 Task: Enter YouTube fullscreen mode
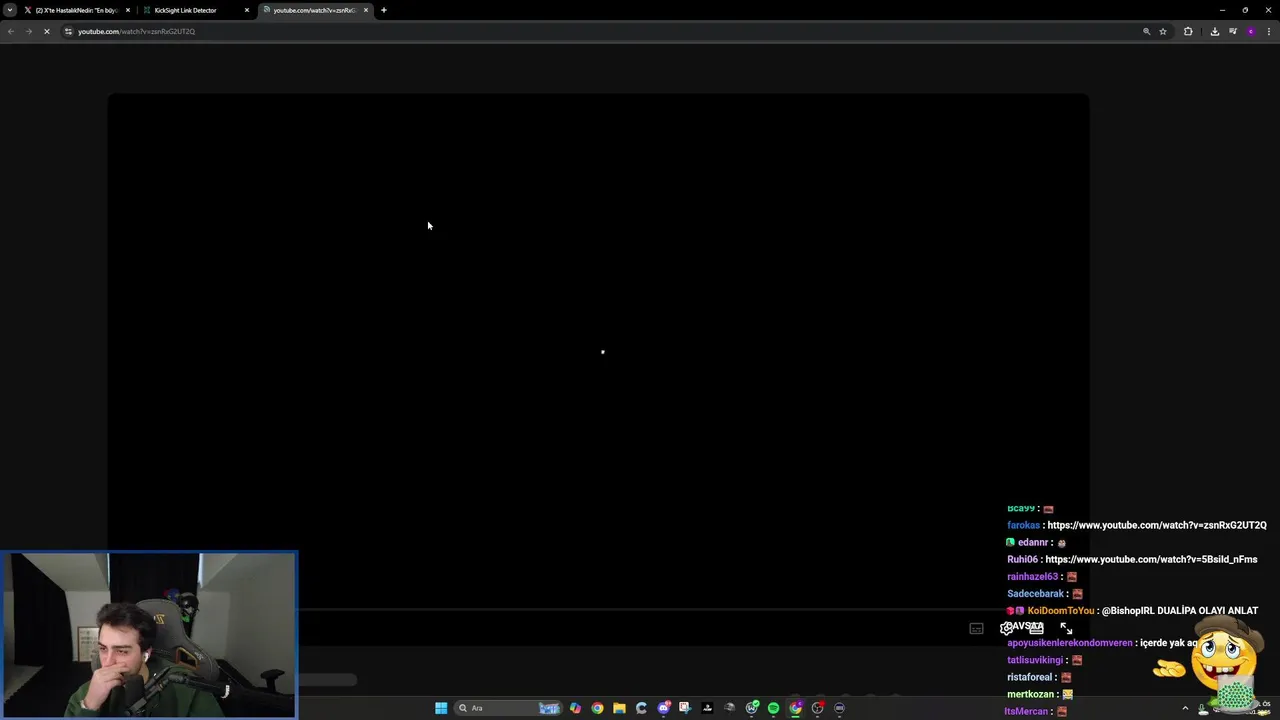(x=1066, y=628)
